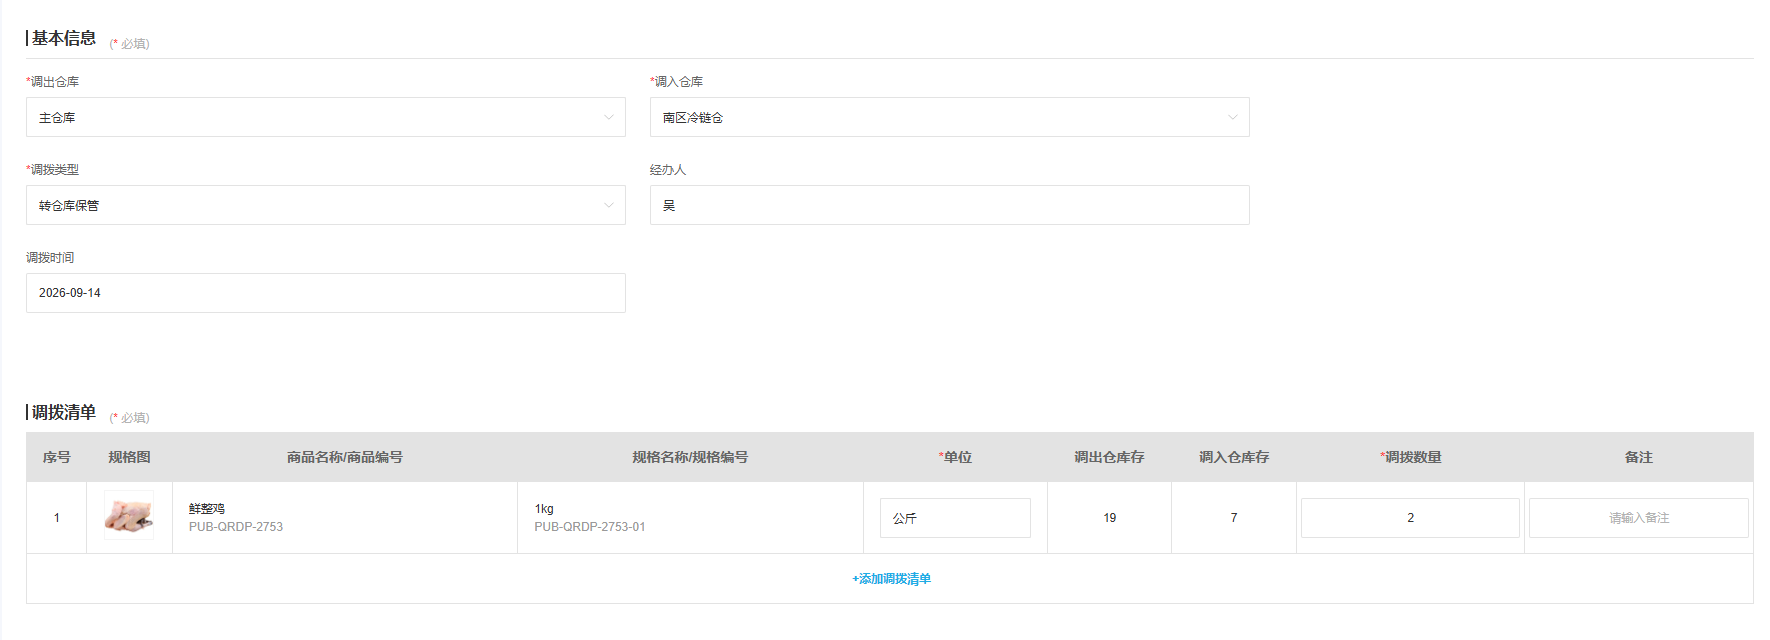Image resolution: width=1770 pixels, height=640 pixels.
Task: Click the spec name 1kg
Action: (x=544, y=509)
